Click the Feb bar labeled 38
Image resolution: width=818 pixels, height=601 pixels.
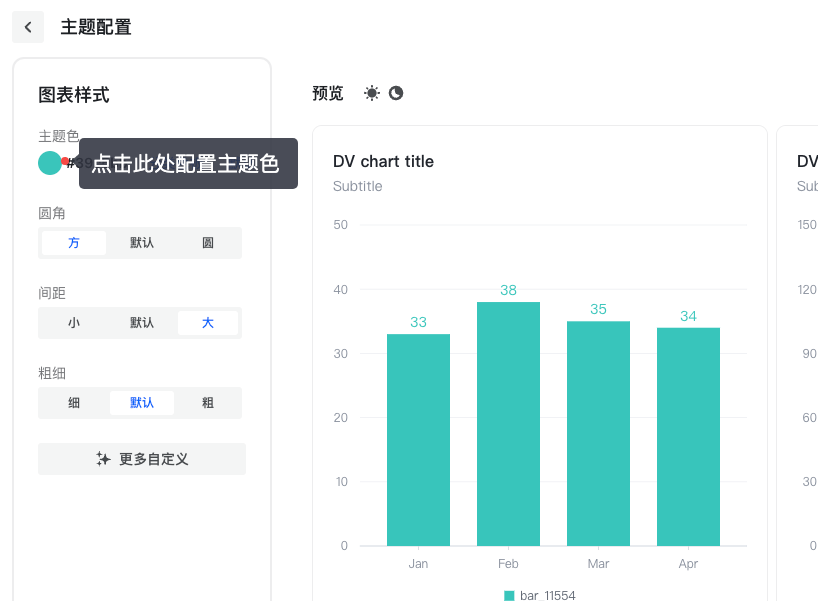pyautogui.click(x=508, y=424)
